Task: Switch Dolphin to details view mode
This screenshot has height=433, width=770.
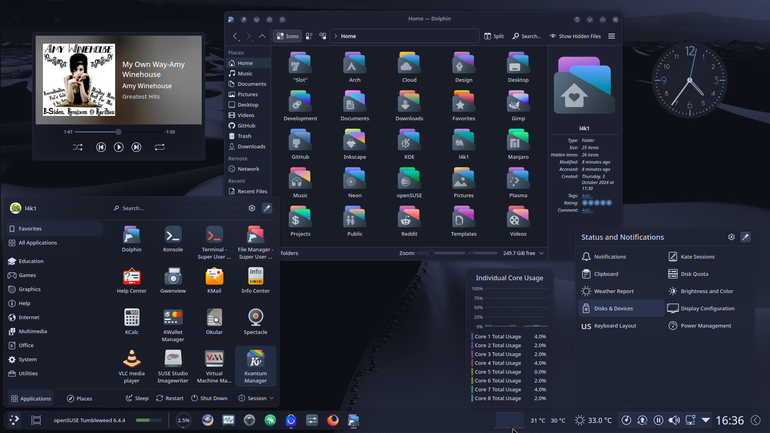Action: point(323,36)
